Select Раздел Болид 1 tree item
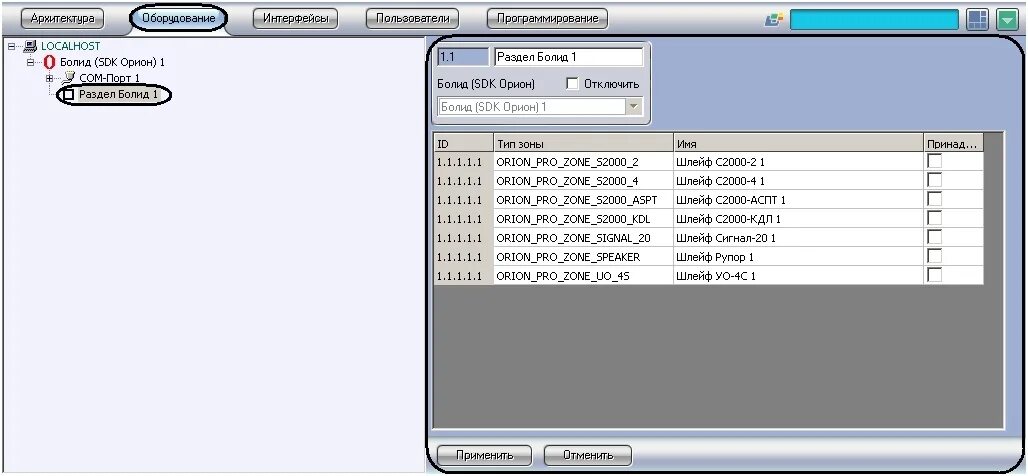 (119, 95)
